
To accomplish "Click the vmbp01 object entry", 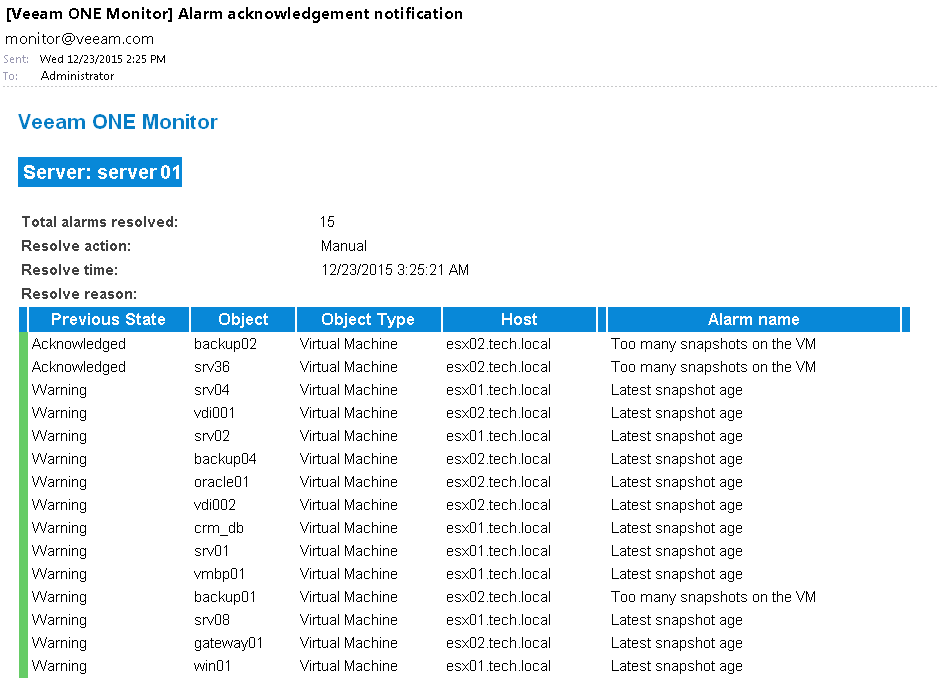I will point(219,574).
